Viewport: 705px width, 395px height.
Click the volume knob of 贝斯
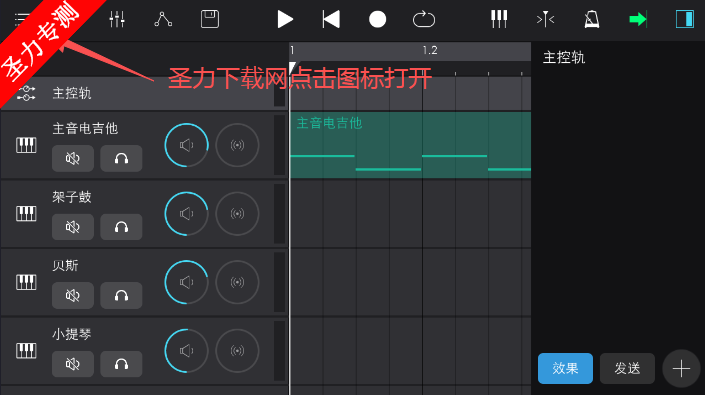pos(186,282)
